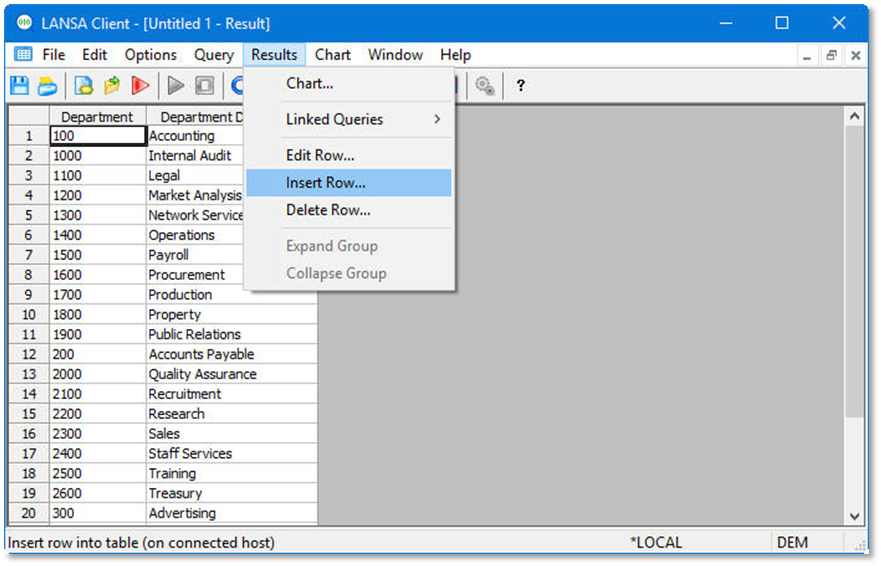Screen dimensions: 881x566
Task: Select Edit Row... in Results menu
Action: (x=349, y=155)
